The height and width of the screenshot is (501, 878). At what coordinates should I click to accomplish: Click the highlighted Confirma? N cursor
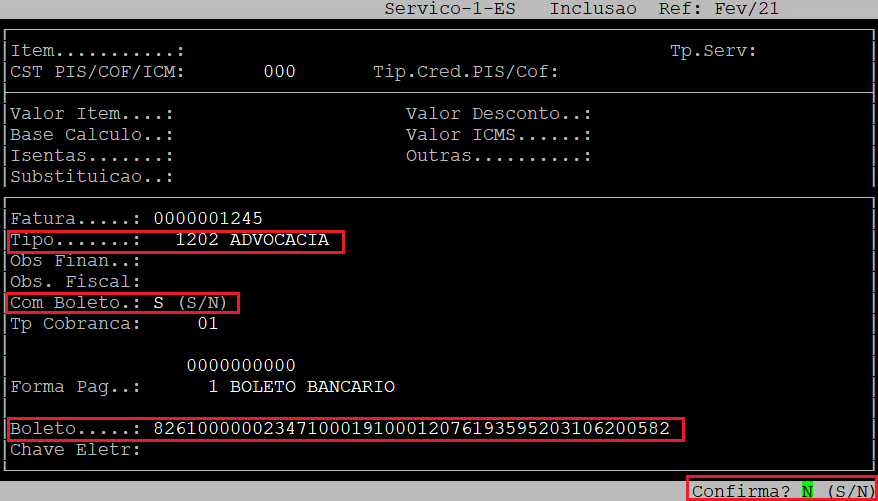[x=807, y=491]
